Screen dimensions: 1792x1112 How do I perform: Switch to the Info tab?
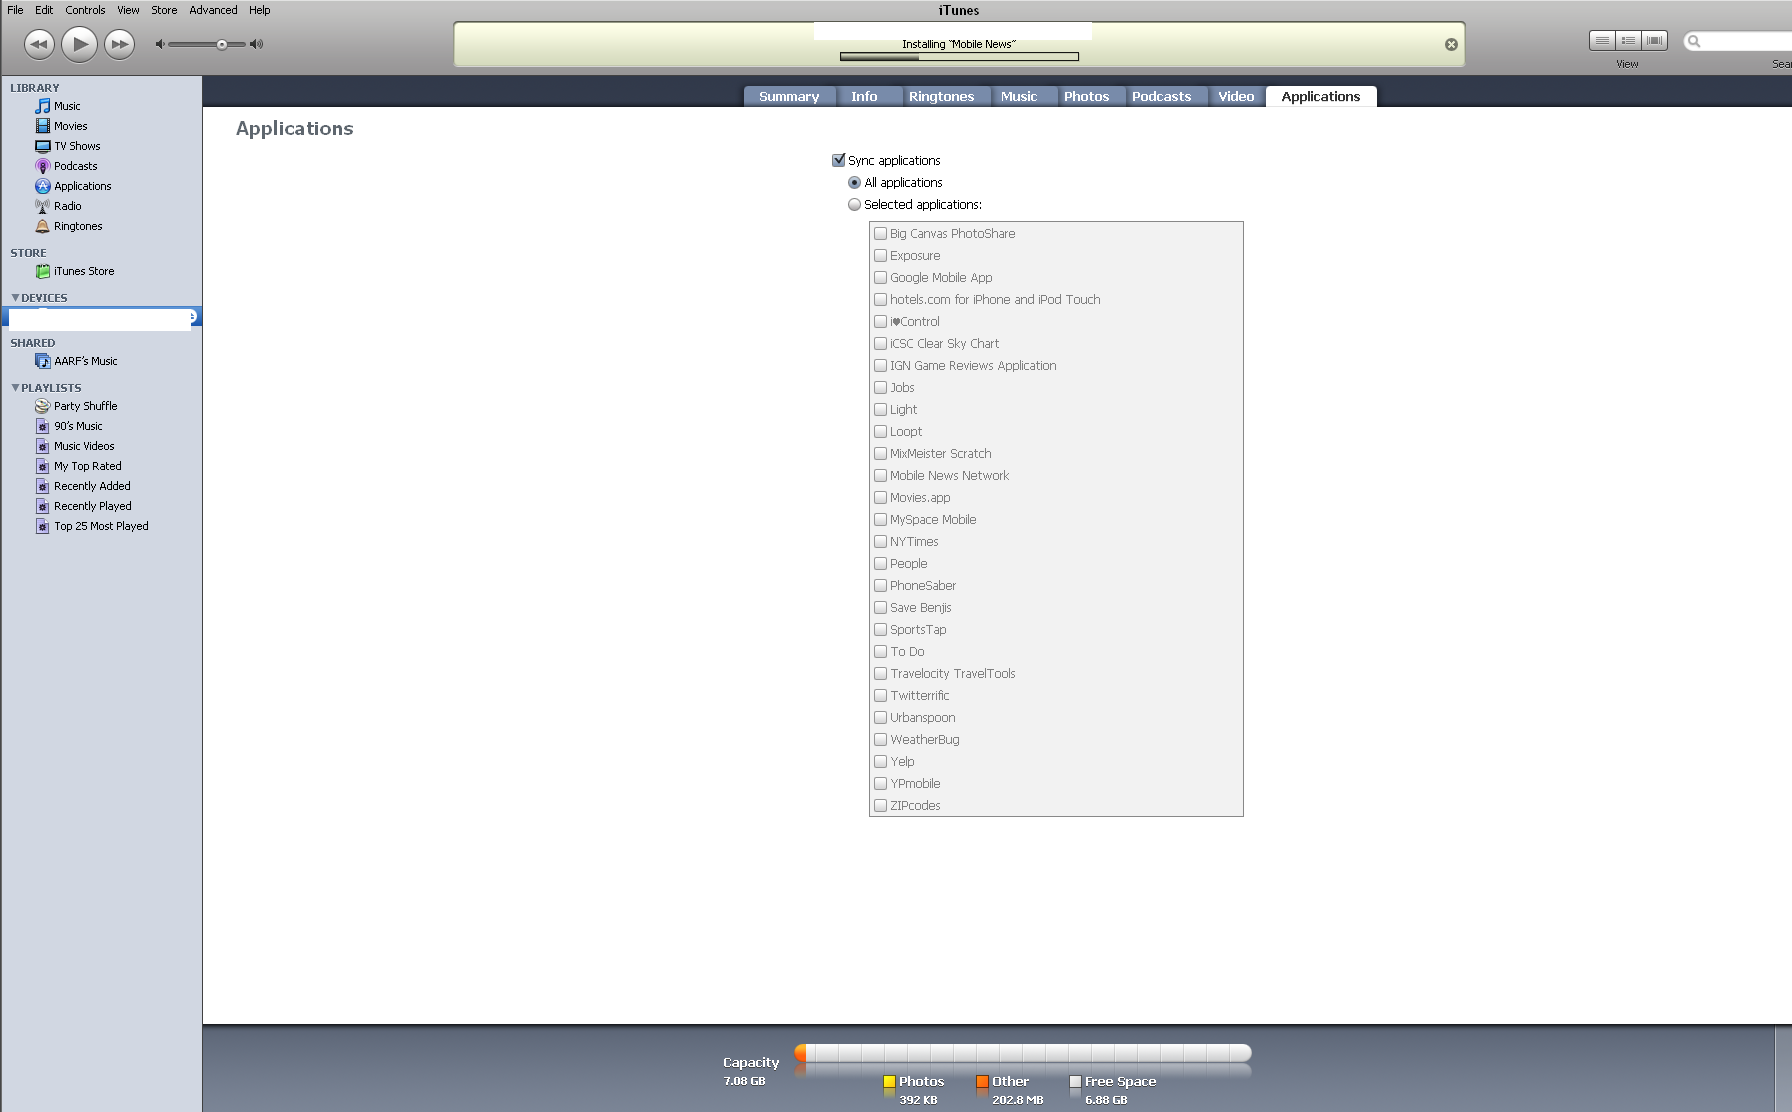[x=864, y=96]
